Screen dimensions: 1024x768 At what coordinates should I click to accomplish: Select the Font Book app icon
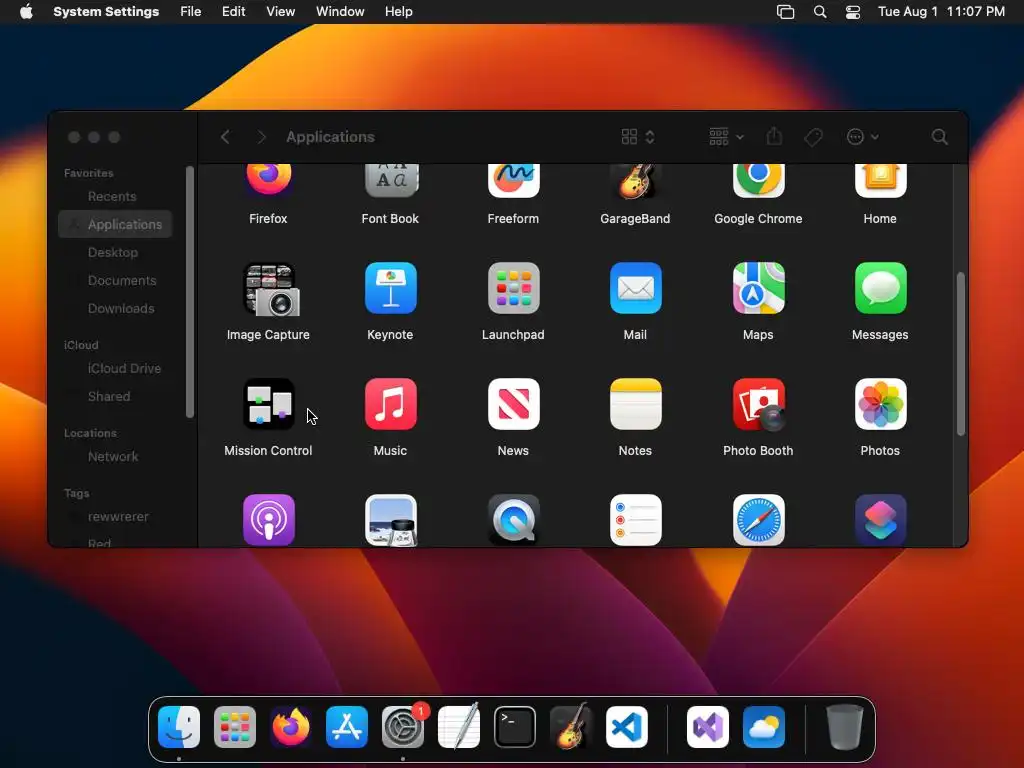click(391, 181)
